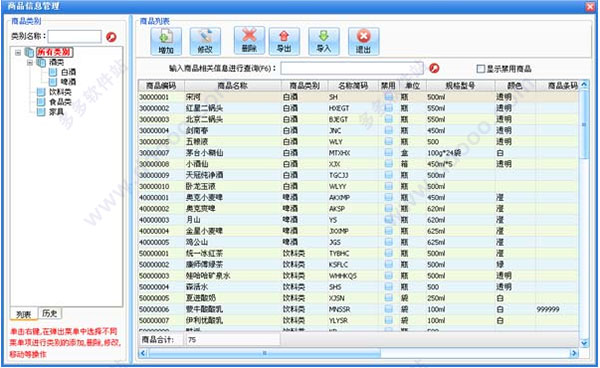This screenshot has height=368, width=600.
Task: Click the 删除 delete product toolbar icon
Action: coord(249,41)
